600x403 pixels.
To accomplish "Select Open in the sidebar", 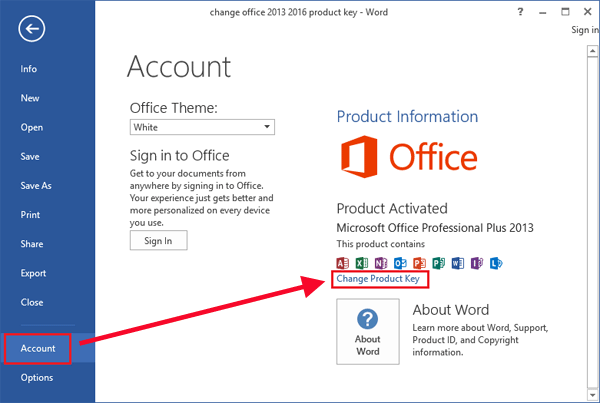I will click(32, 127).
